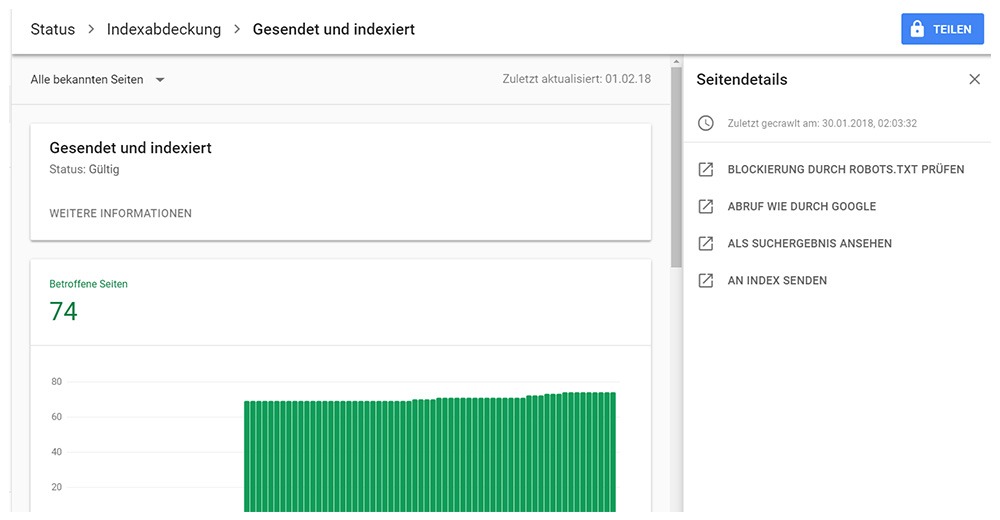Click the 60 axis label on chart
The height and width of the screenshot is (520, 1000).
click(57, 417)
